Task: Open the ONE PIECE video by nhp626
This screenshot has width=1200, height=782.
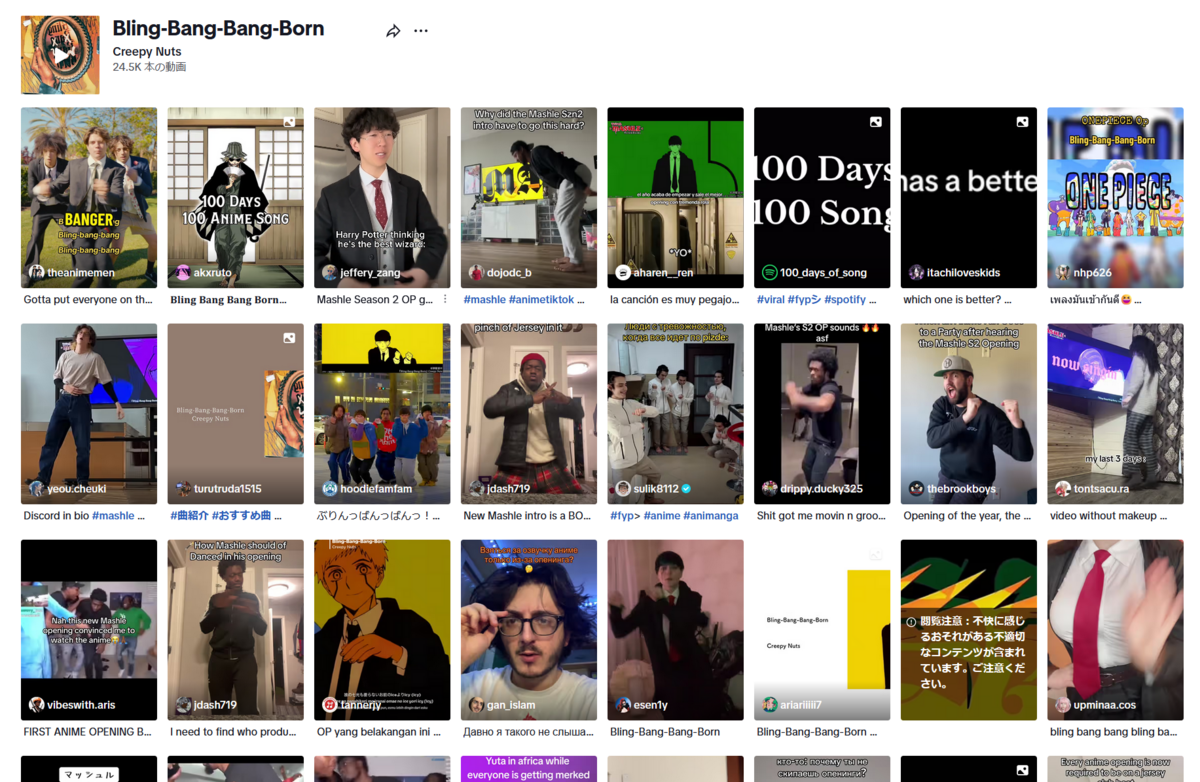Action: pos(1115,197)
